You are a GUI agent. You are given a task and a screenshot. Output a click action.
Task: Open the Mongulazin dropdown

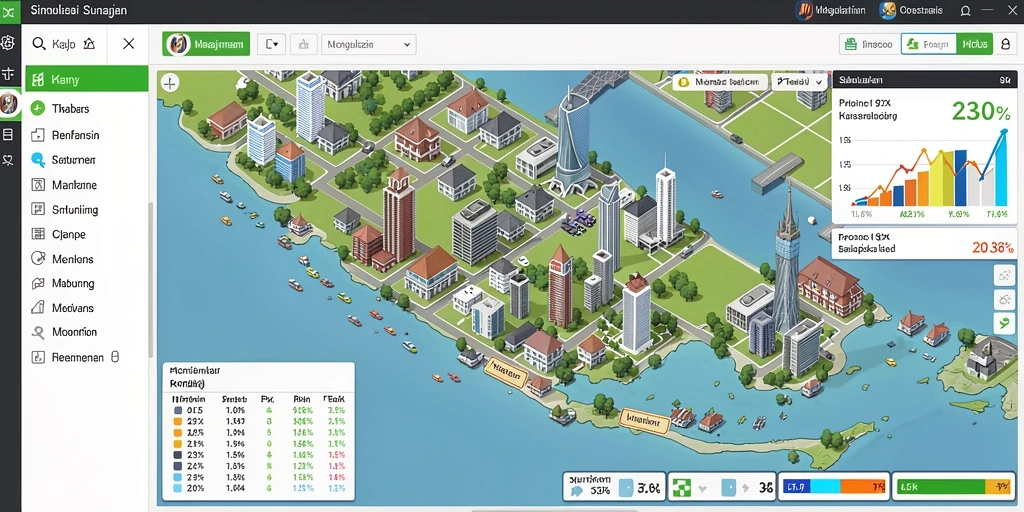pyautogui.click(x=368, y=44)
